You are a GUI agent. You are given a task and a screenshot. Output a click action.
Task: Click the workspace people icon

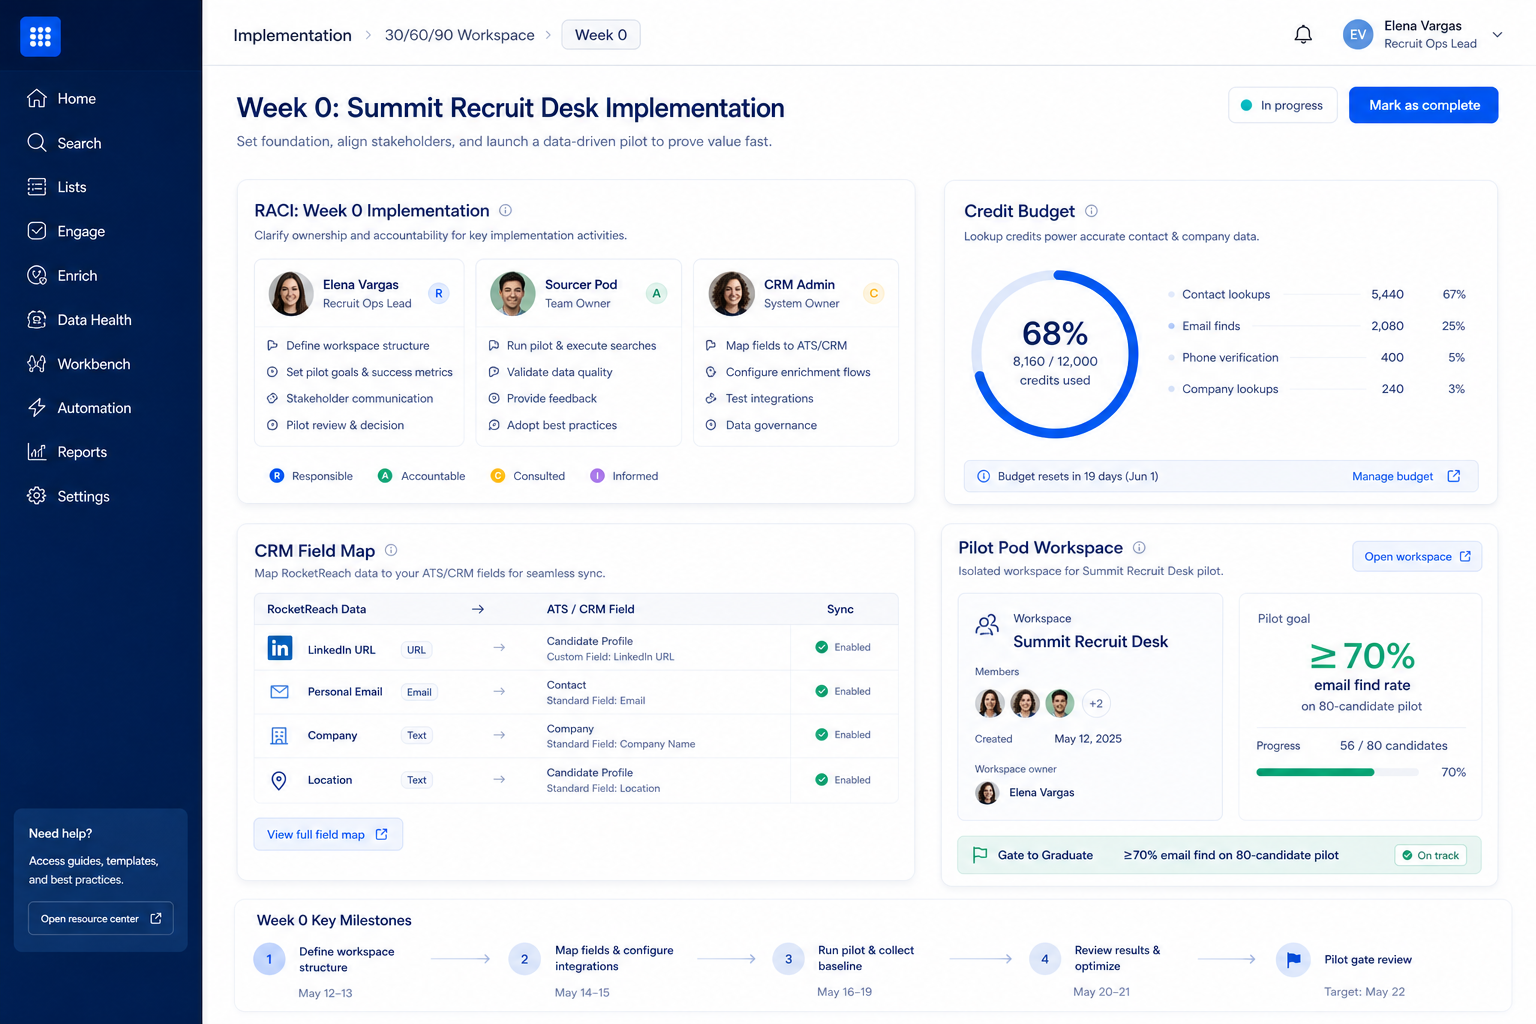[x=988, y=626]
